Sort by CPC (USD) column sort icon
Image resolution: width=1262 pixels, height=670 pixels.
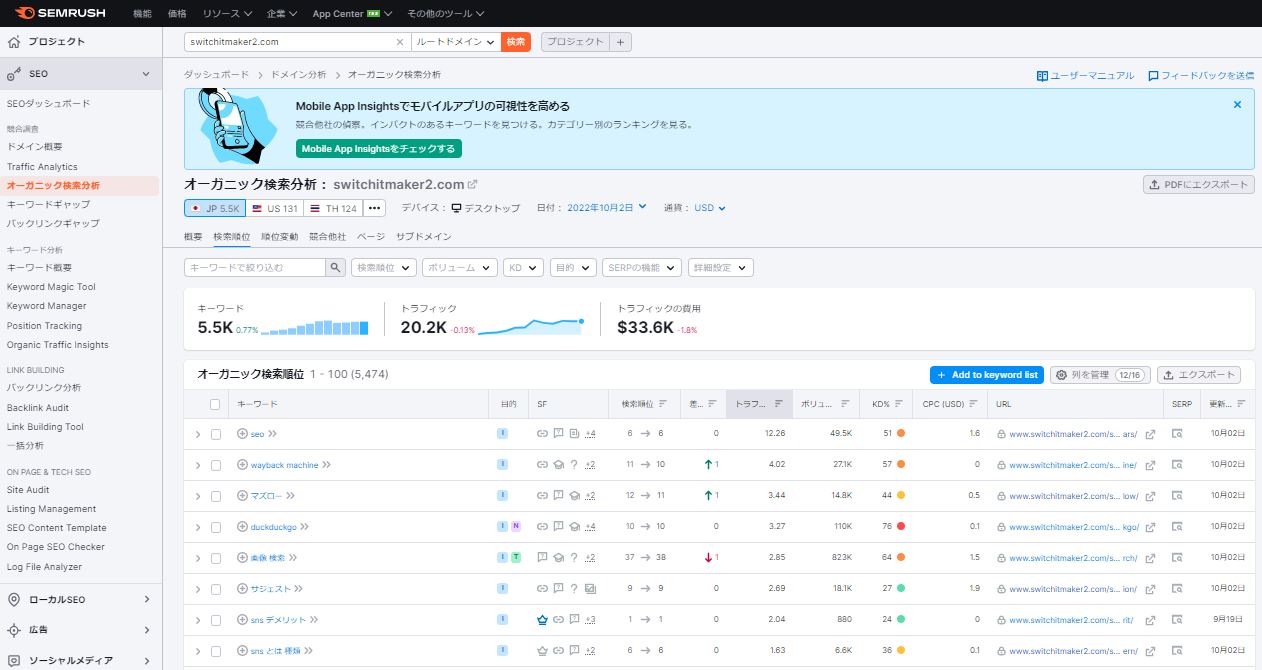pyautogui.click(x=973, y=404)
